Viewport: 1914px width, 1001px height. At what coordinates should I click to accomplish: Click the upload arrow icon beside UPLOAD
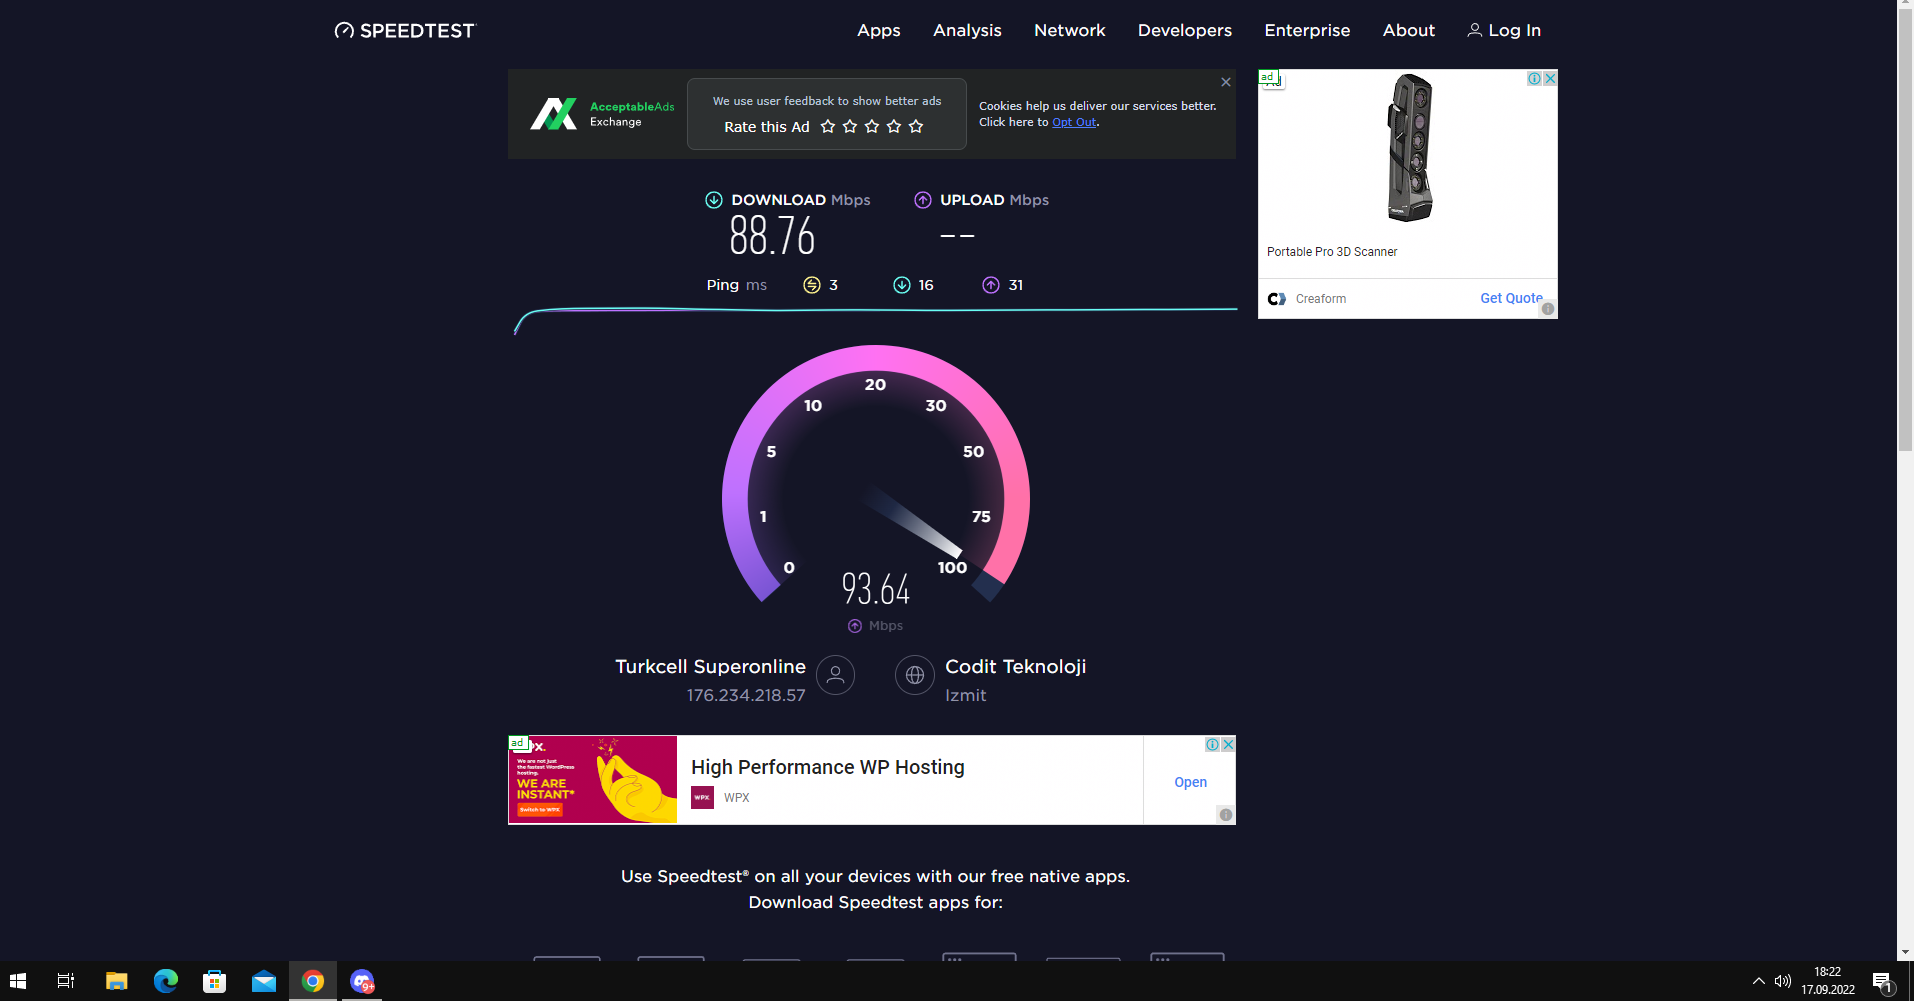point(923,200)
